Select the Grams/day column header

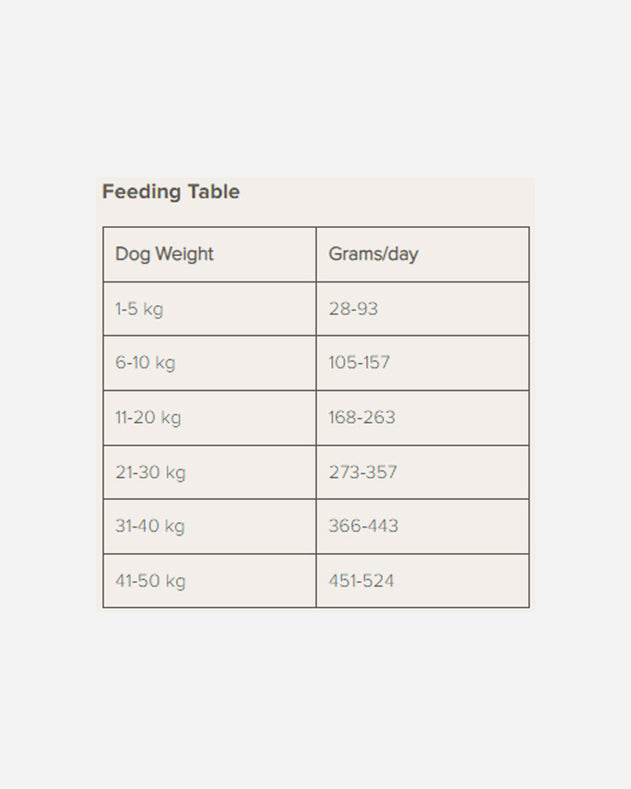373,254
